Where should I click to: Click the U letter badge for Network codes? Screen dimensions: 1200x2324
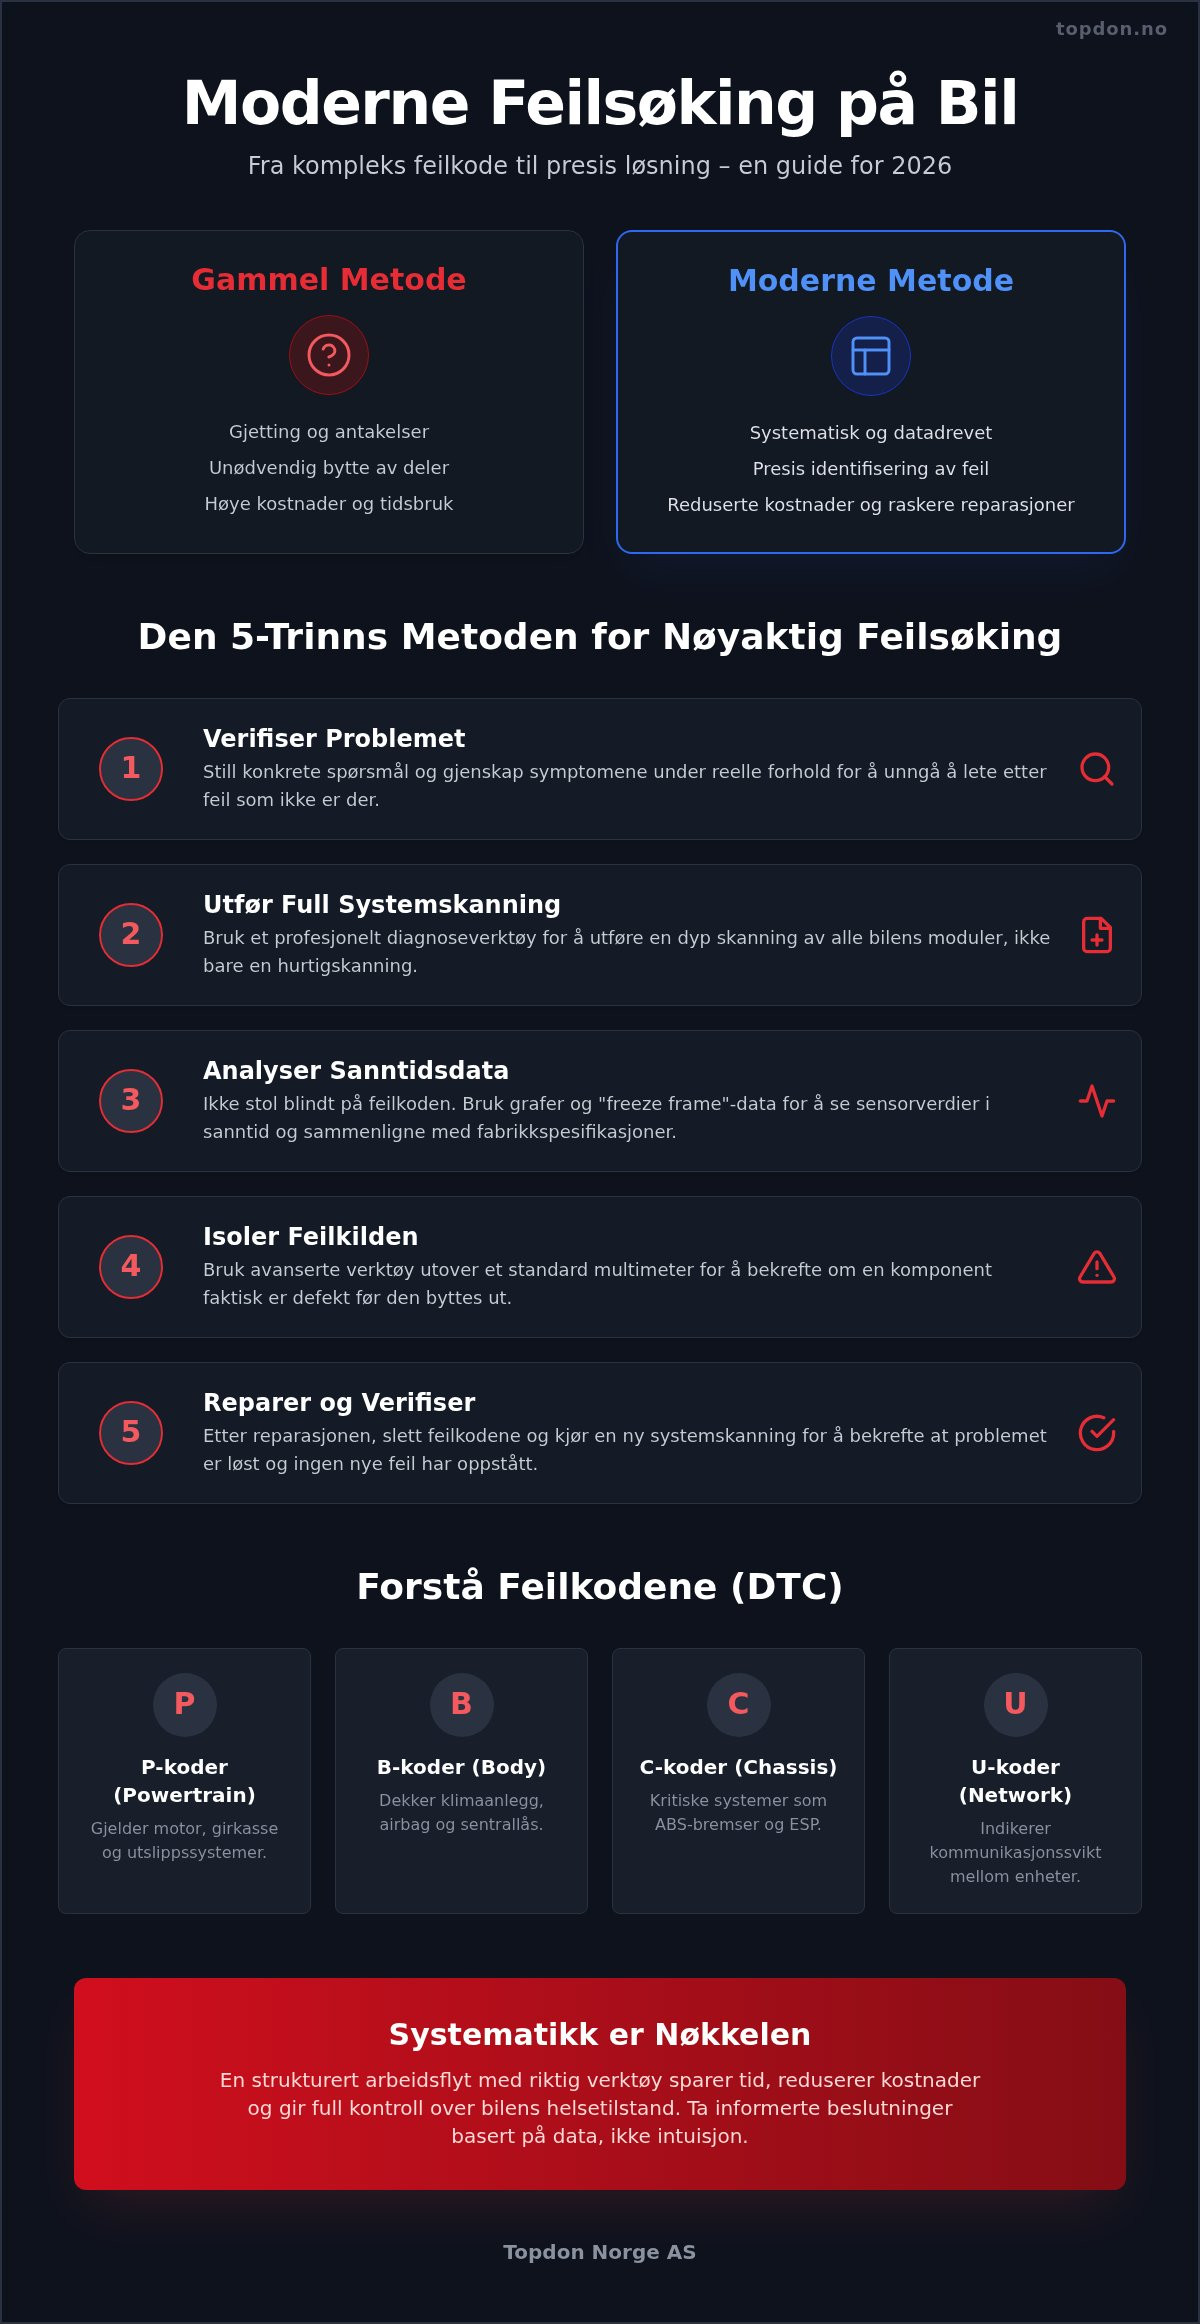[x=1016, y=1705]
